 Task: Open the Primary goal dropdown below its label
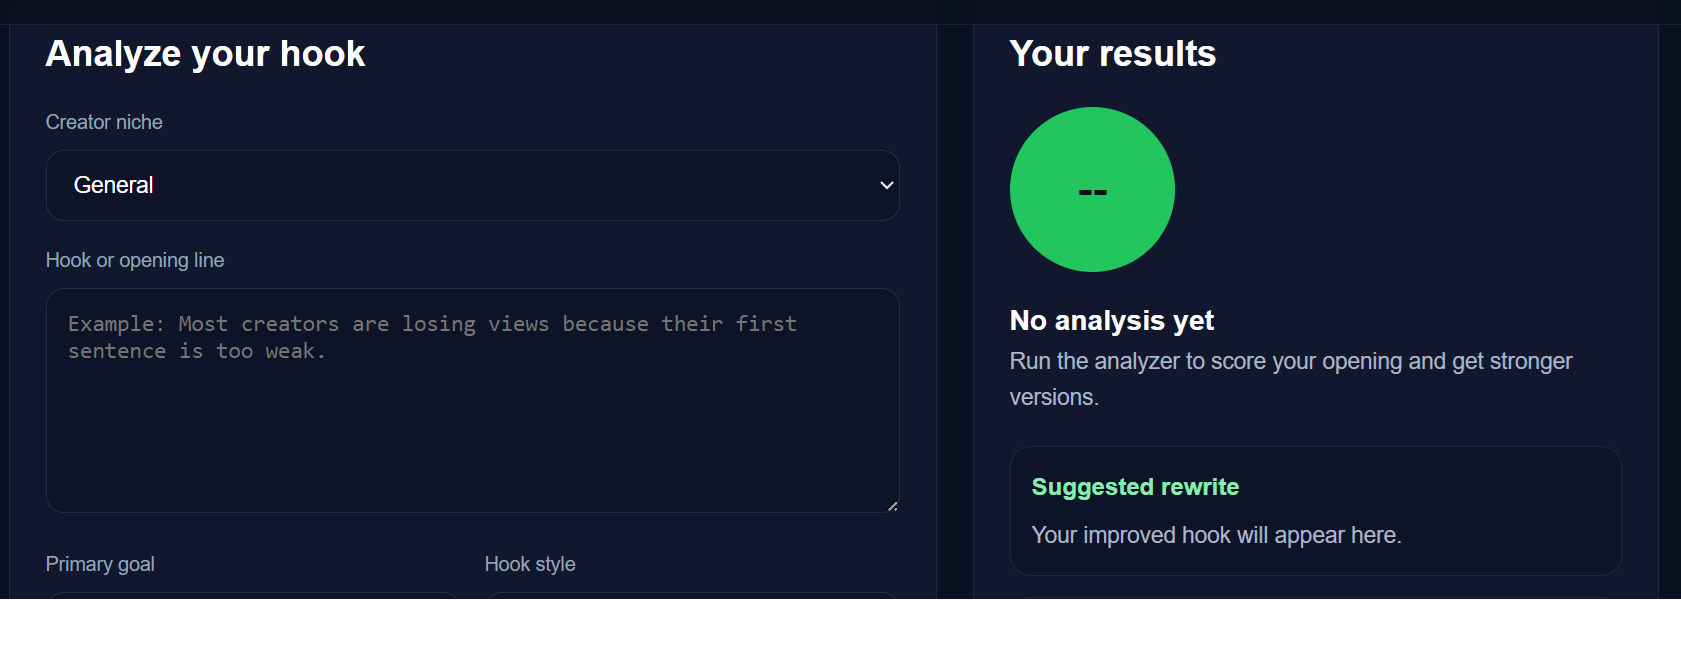(x=253, y=595)
